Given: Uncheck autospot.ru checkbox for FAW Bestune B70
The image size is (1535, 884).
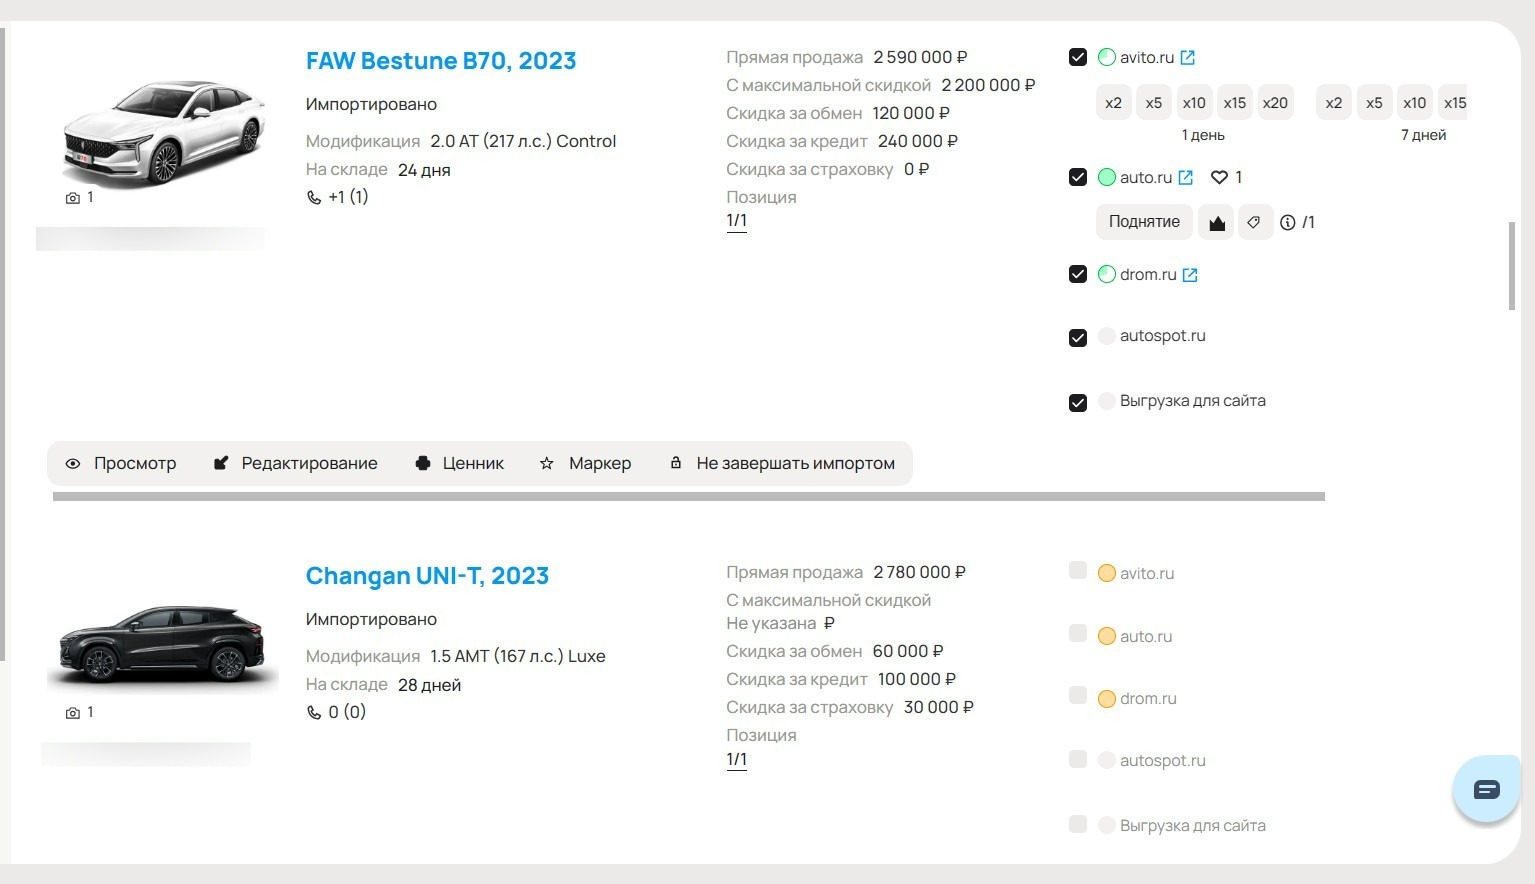Looking at the screenshot, I should (1078, 338).
